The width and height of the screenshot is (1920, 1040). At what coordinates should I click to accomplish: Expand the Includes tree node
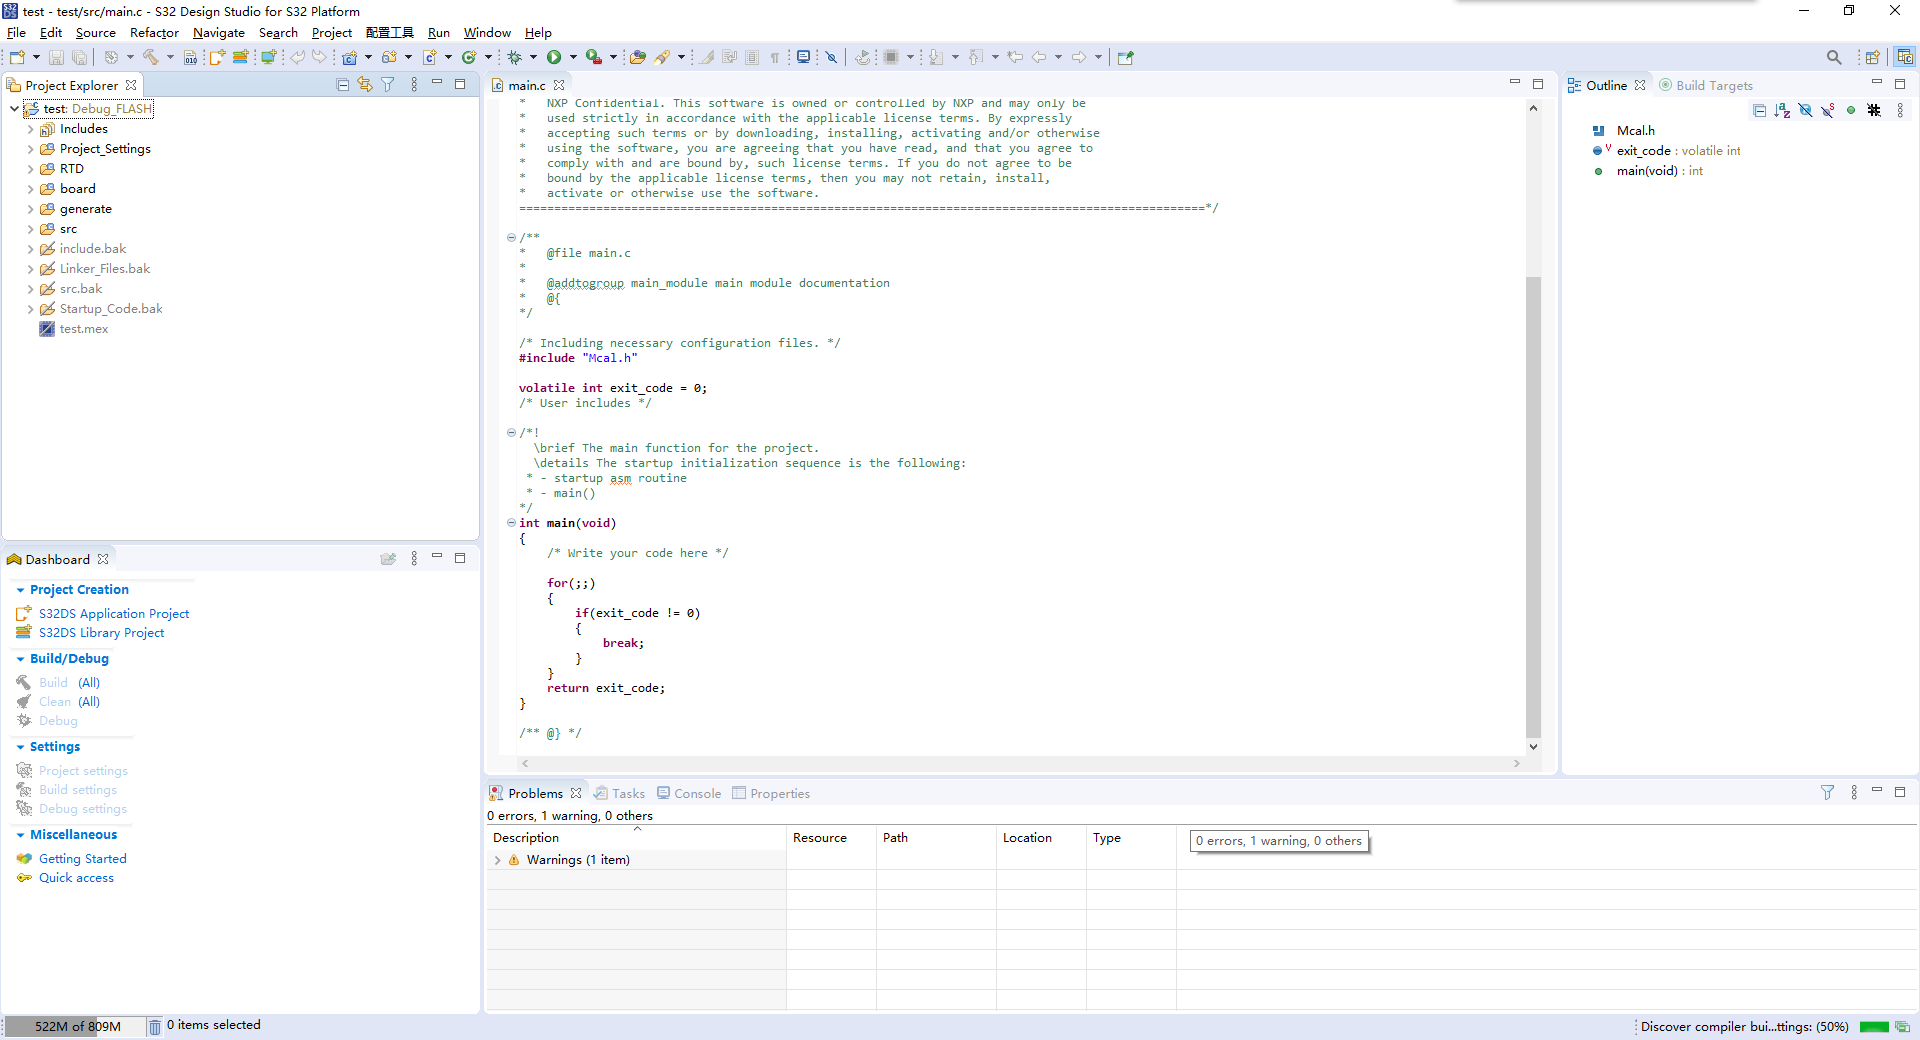pos(30,129)
